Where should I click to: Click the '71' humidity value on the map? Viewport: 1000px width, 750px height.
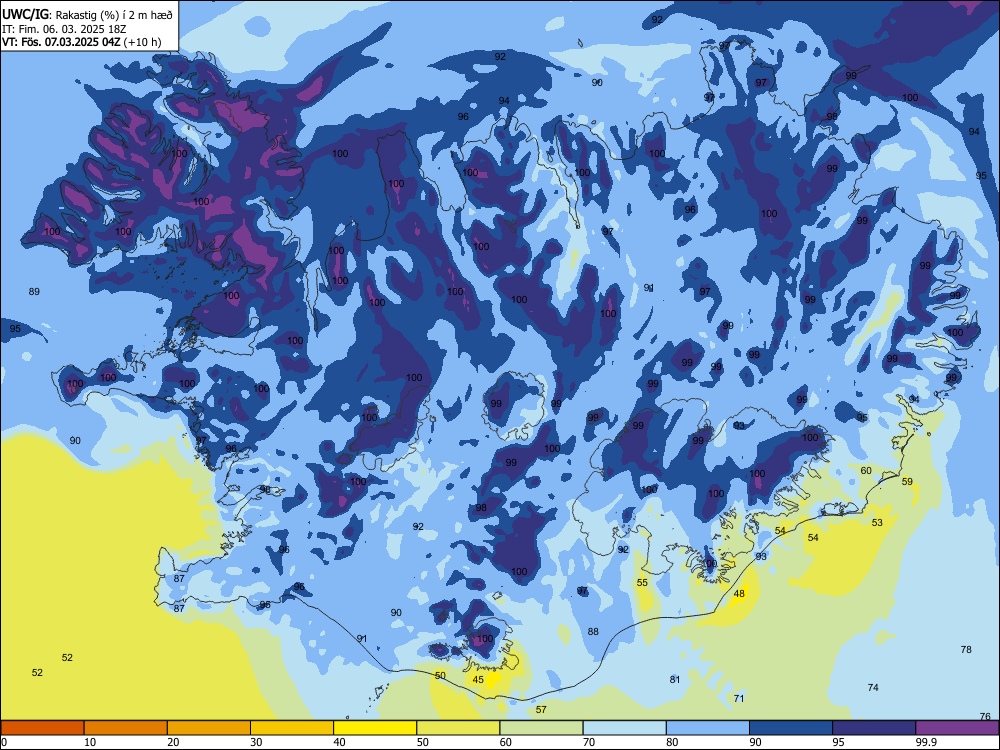(x=739, y=699)
